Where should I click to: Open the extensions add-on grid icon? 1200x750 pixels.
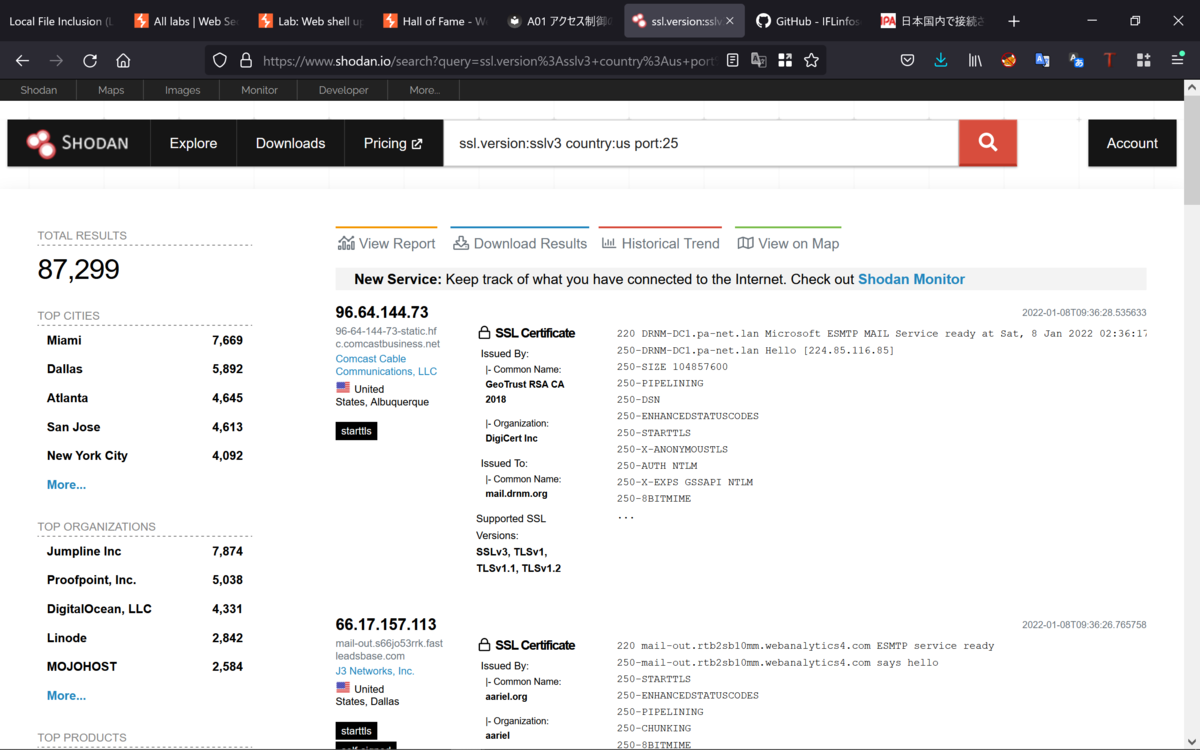click(x=1143, y=60)
